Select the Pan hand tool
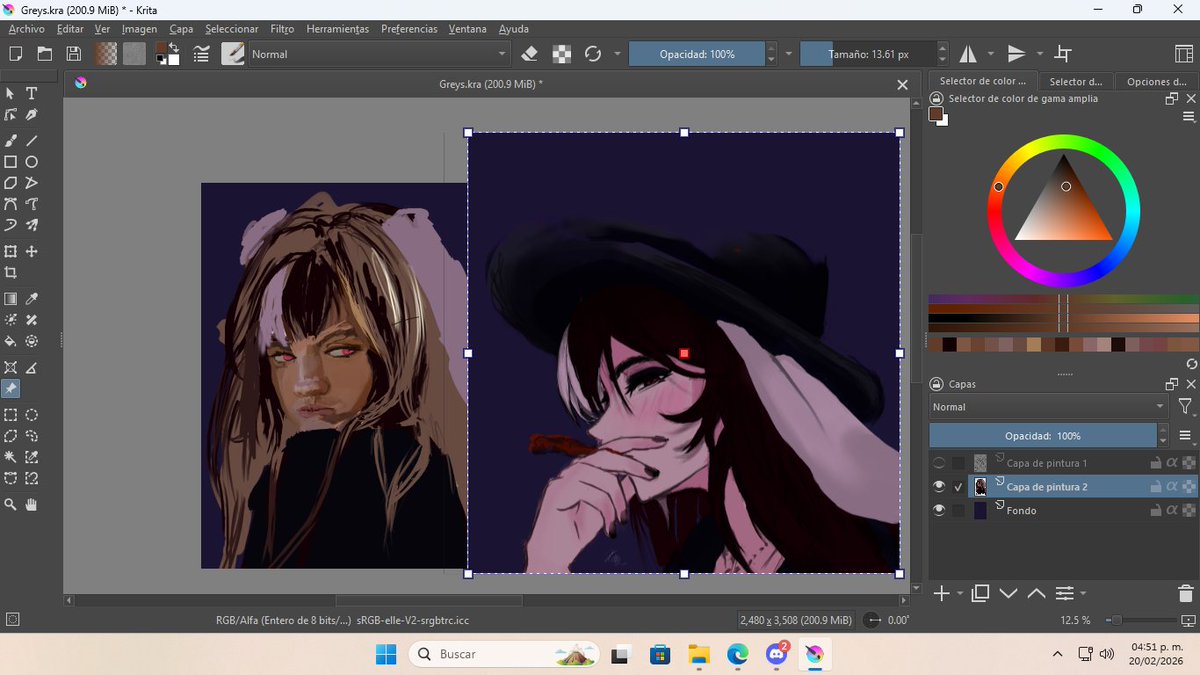Viewport: 1200px width, 675px height. [31, 505]
